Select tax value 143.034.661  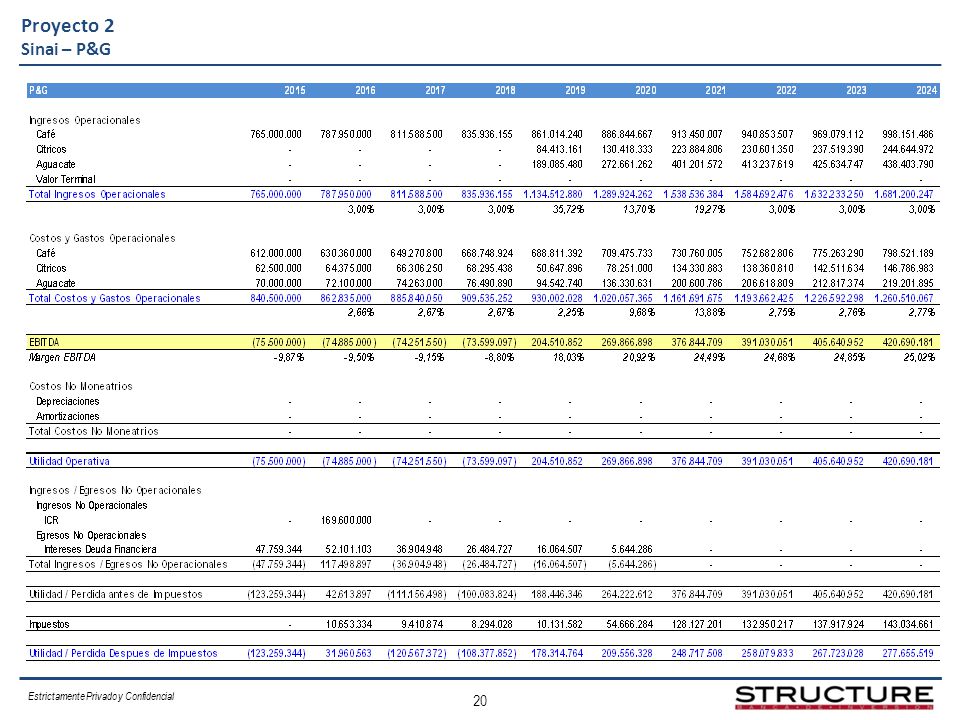pyautogui.click(x=907, y=624)
